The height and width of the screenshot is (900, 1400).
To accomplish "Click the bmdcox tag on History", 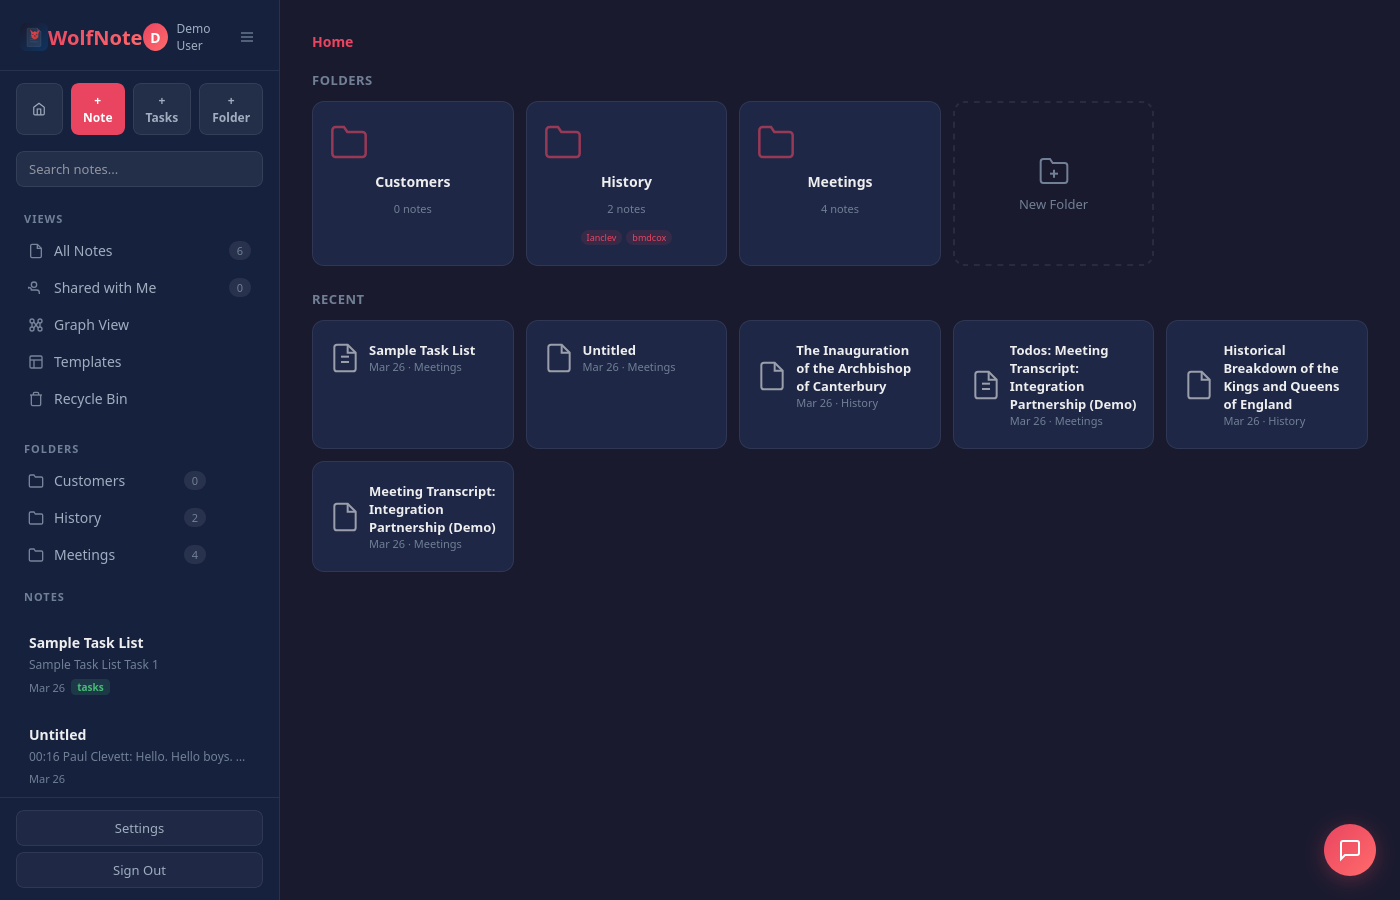I will point(649,238).
